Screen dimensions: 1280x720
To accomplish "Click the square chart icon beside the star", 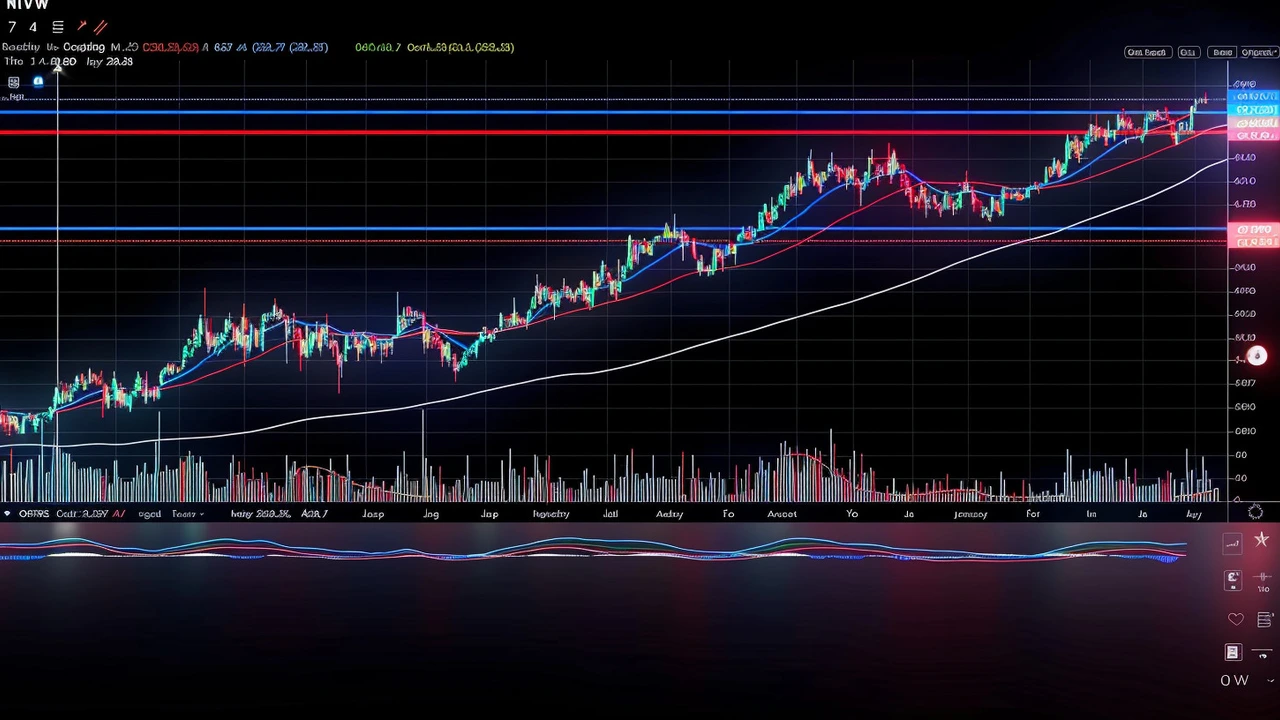I will (1232, 543).
